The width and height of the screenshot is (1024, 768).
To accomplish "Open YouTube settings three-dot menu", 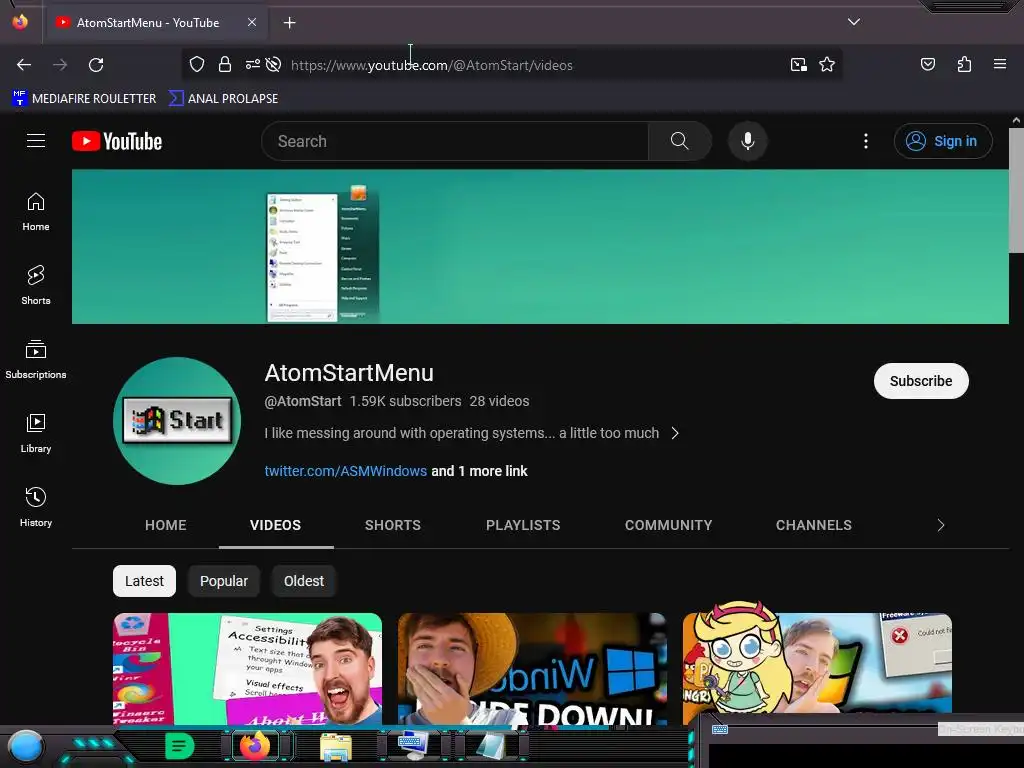I will 866,141.
